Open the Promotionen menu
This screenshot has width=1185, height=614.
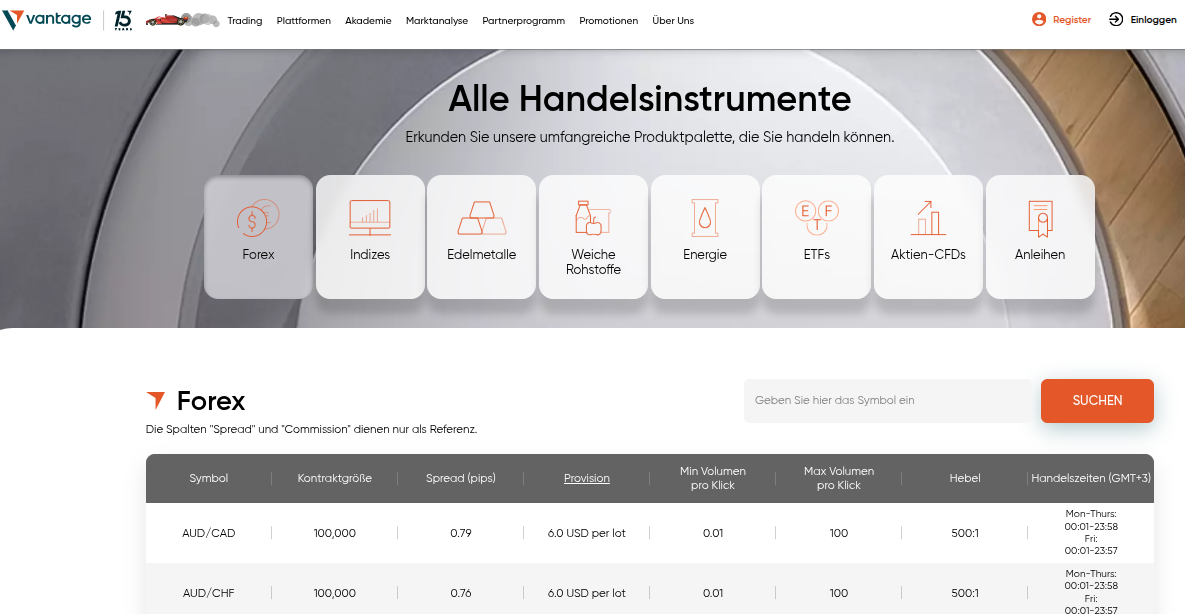[x=608, y=20]
